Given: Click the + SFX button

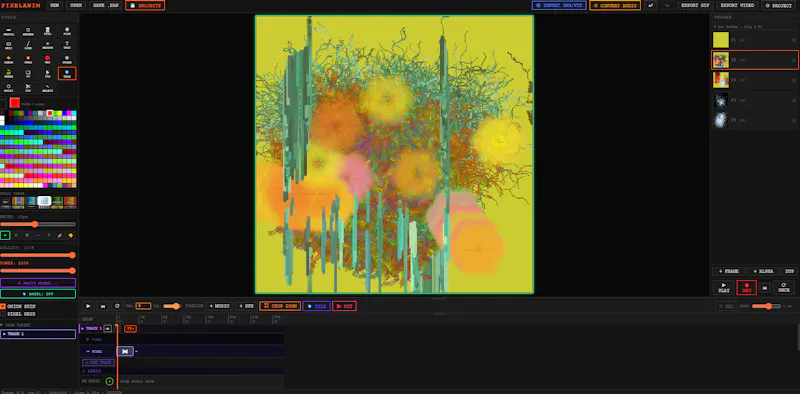Looking at the screenshot, I should (x=246, y=306).
